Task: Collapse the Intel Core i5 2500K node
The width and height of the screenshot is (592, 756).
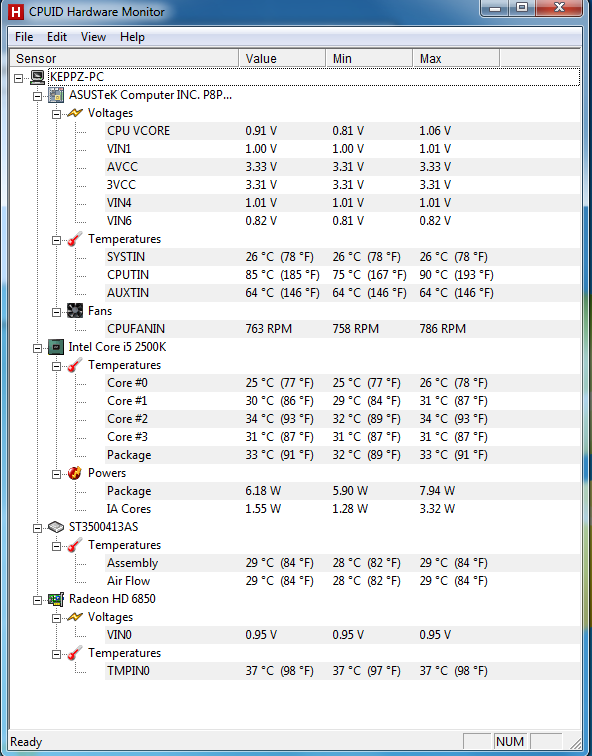Action: click(38, 348)
